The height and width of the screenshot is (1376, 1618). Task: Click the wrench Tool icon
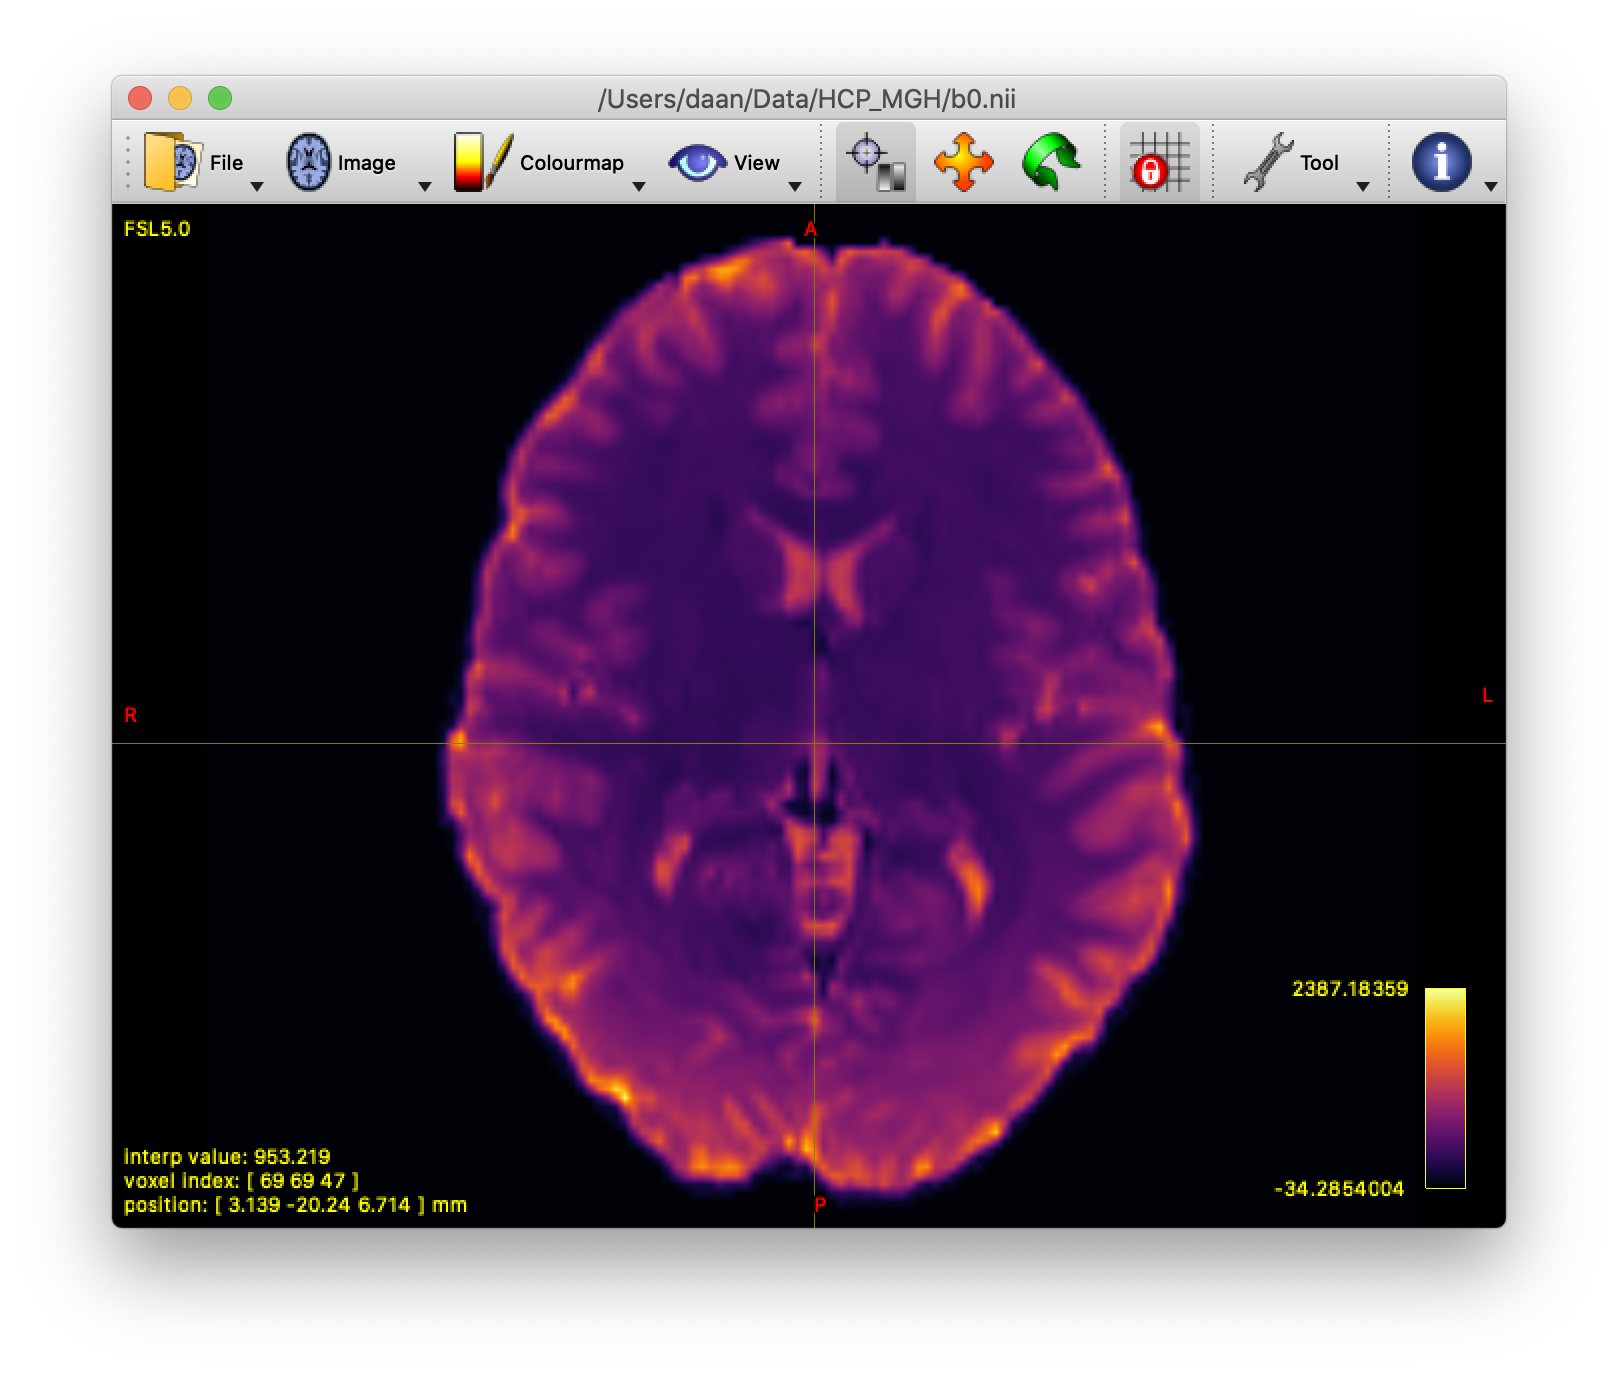(1269, 160)
